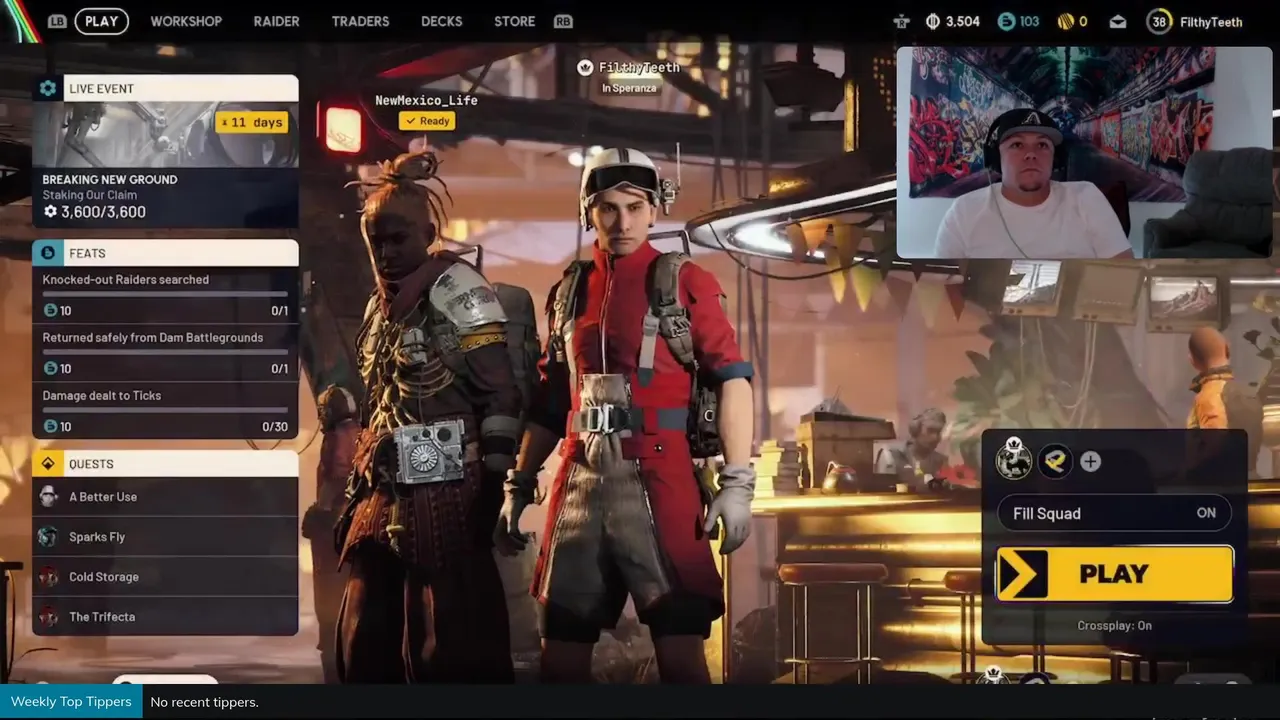Click the Quests yellow diamond icon
The height and width of the screenshot is (720, 1280).
tap(47, 464)
